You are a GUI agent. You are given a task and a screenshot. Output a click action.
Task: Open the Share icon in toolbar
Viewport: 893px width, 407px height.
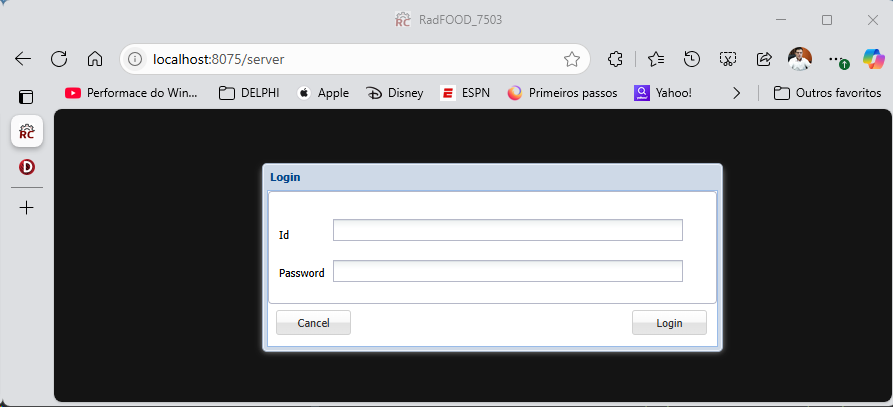[x=764, y=59]
